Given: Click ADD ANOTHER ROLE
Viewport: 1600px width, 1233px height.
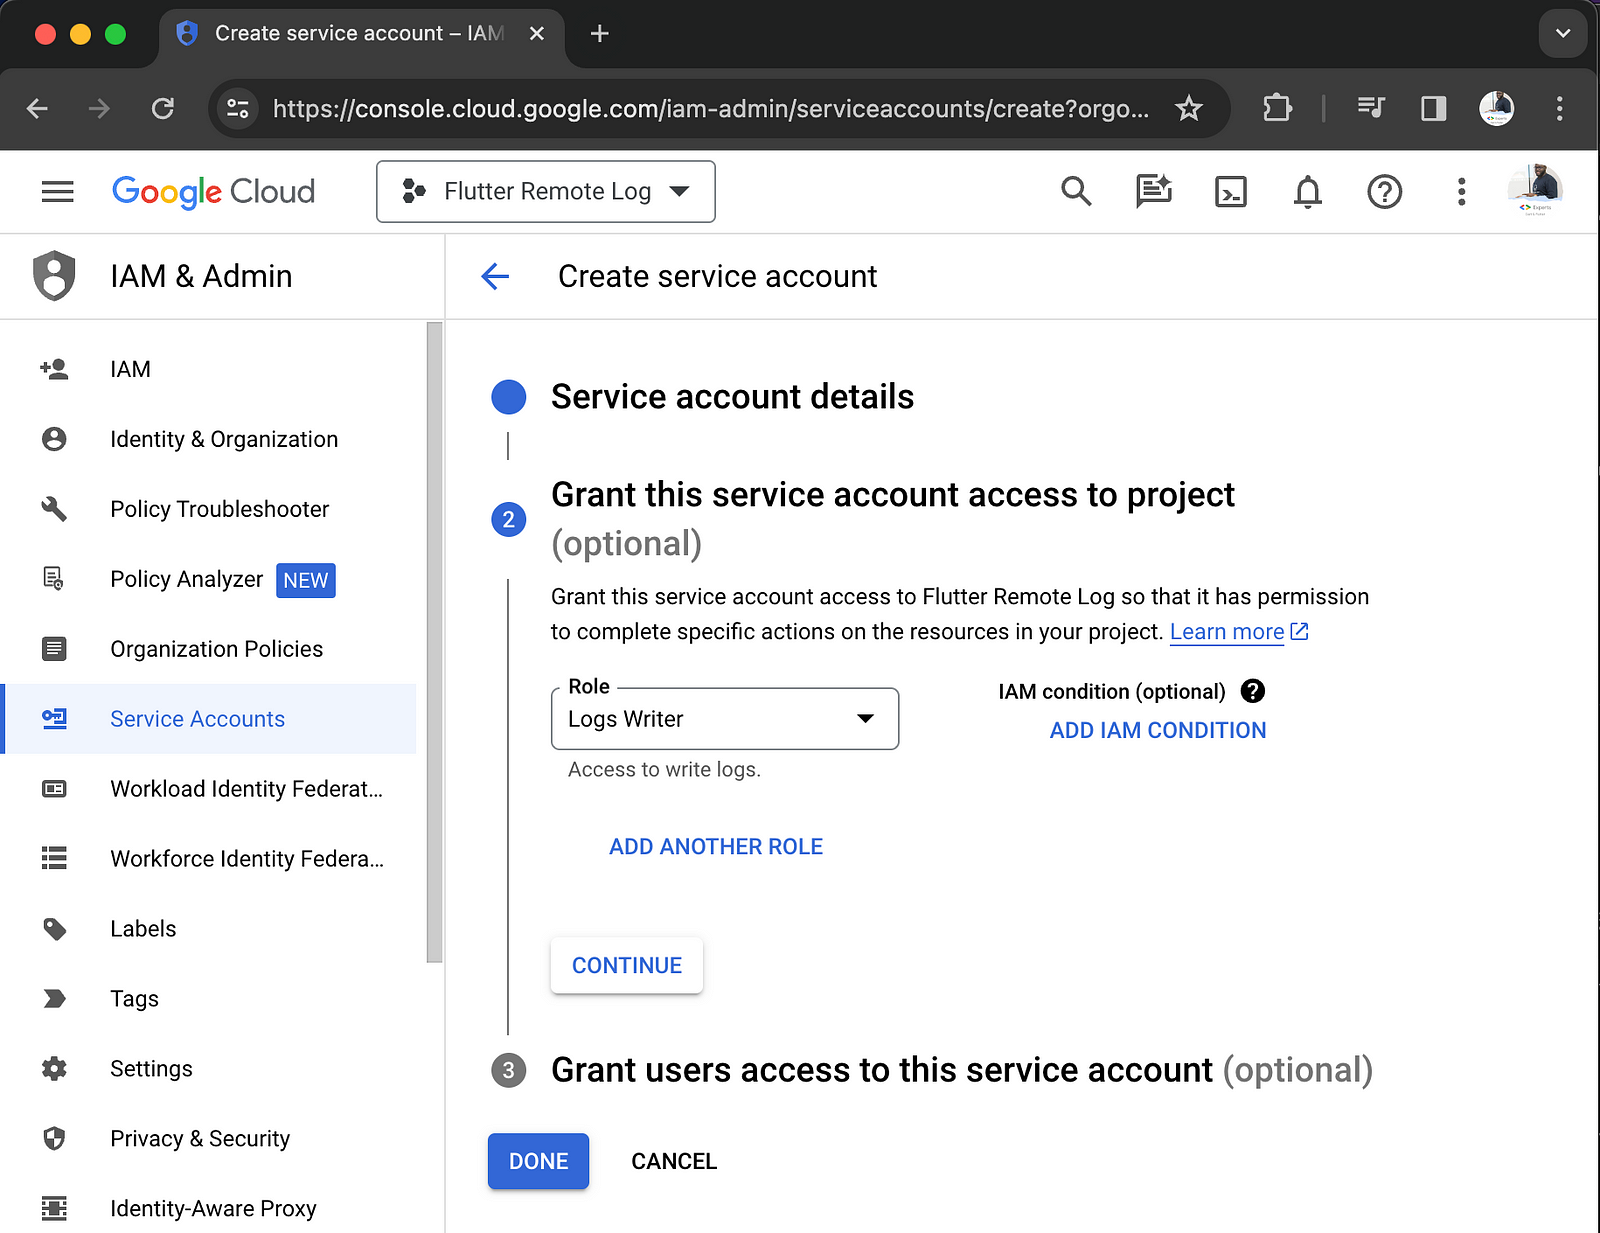Looking at the screenshot, I should click(716, 847).
